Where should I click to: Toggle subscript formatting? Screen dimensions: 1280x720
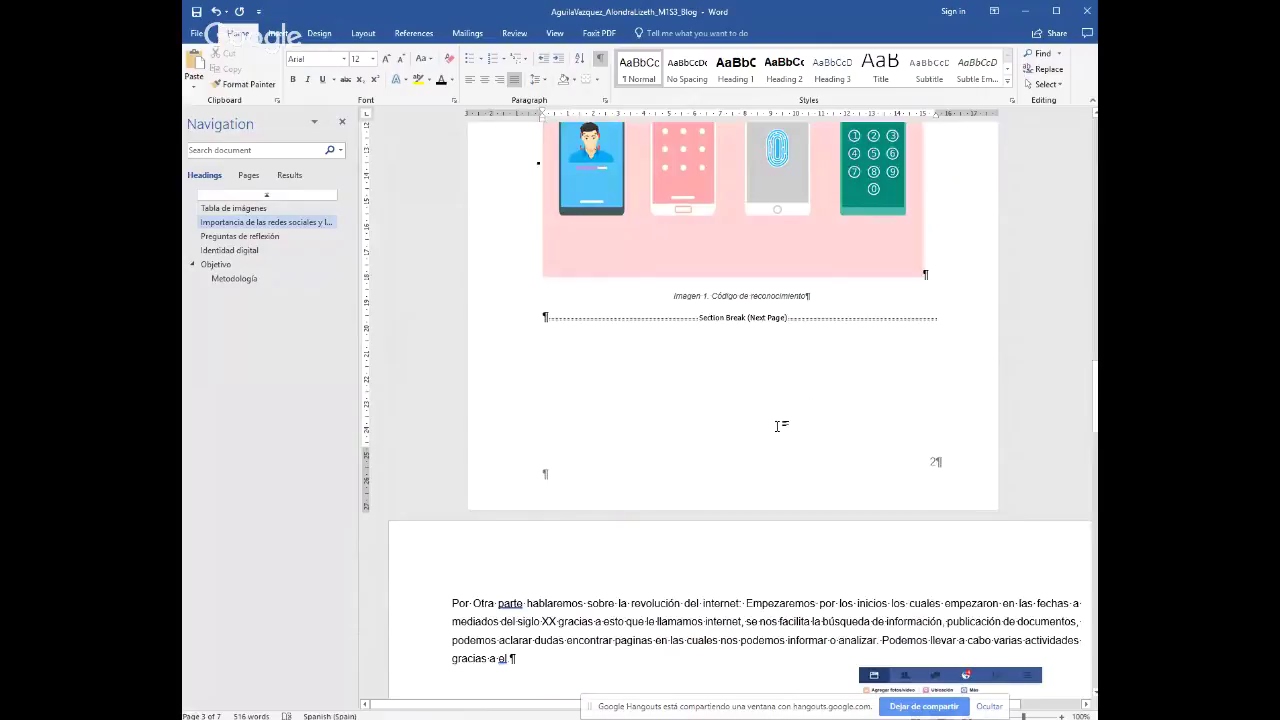click(360, 79)
